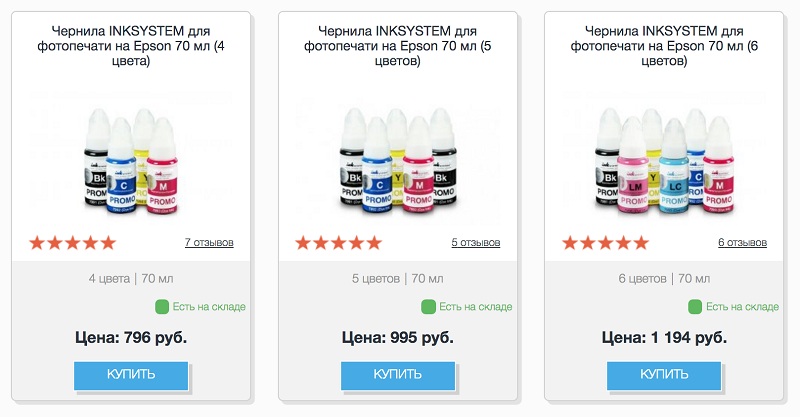Open the '7 отзывов' reviews link
The width and height of the screenshot is (800, 417).
coord(209,243)
